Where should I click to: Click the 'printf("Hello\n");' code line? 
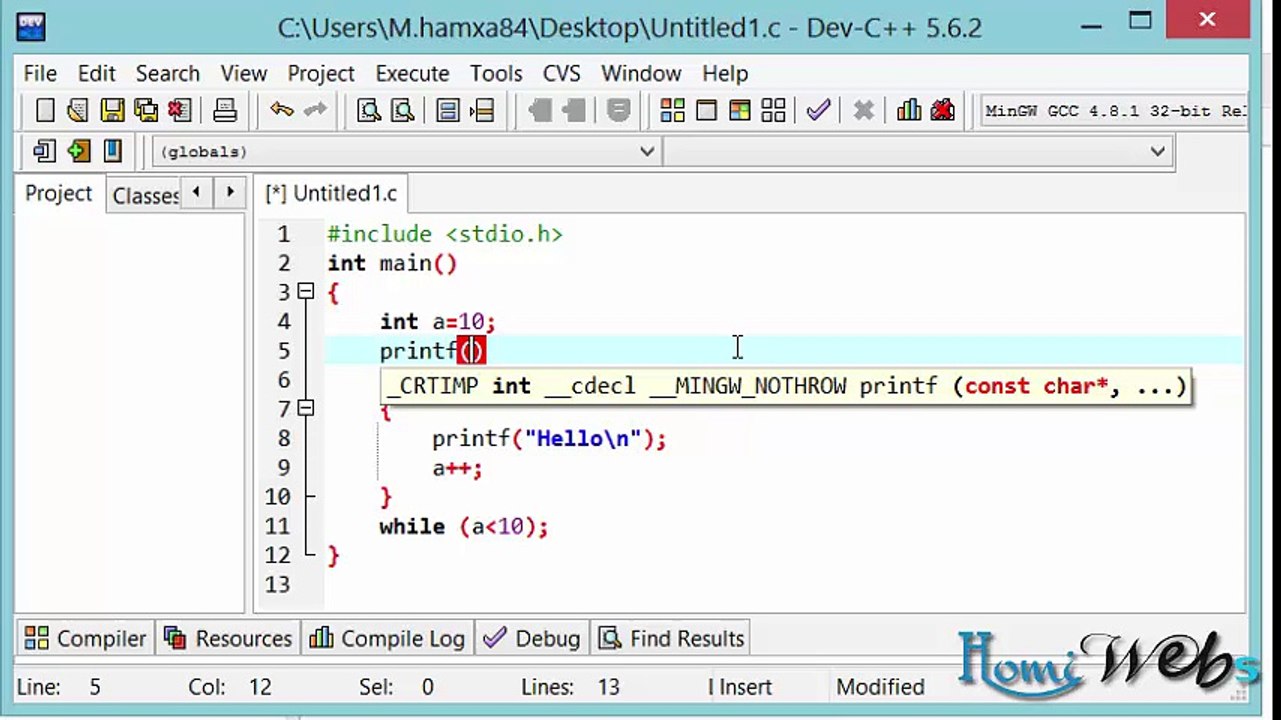tap(549, 438)
